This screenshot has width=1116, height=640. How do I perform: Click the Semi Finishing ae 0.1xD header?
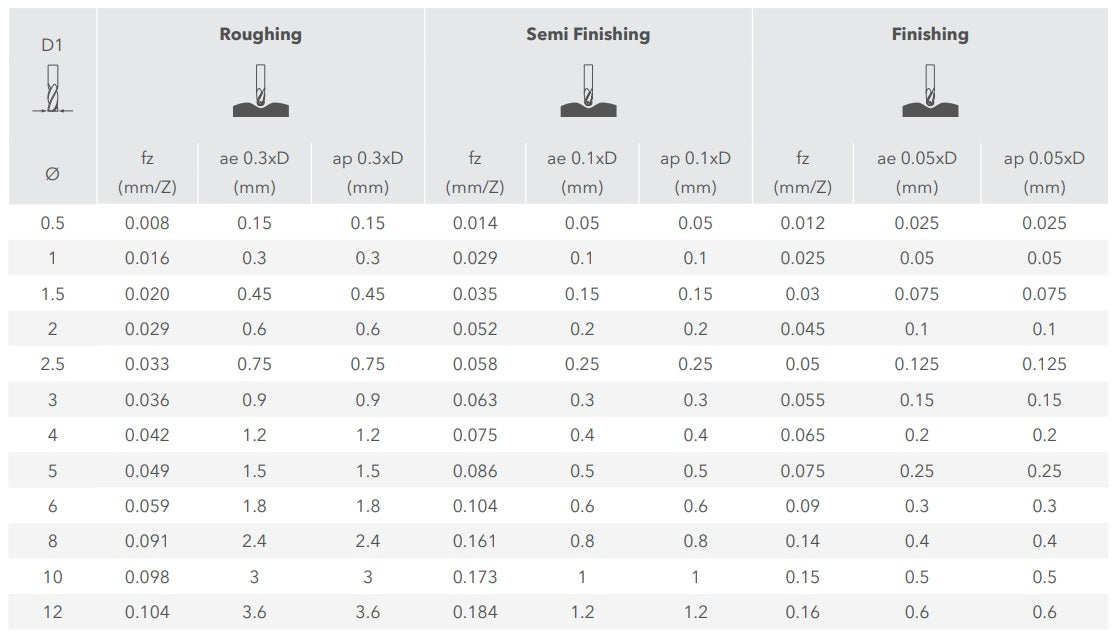point(582,172)
